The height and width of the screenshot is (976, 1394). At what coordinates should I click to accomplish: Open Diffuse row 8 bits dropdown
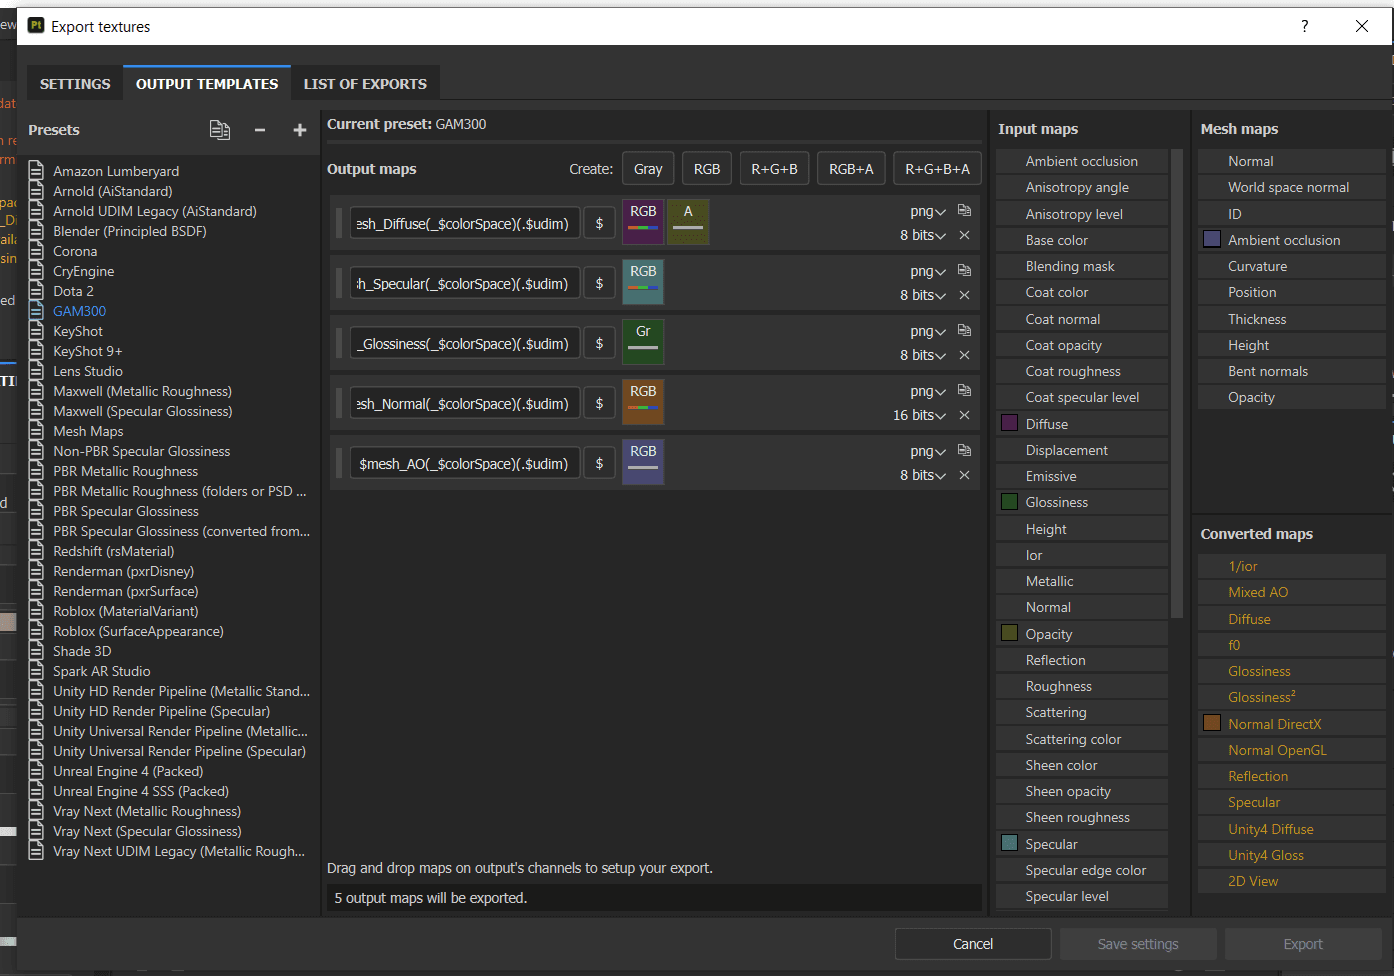click(923, 235)
